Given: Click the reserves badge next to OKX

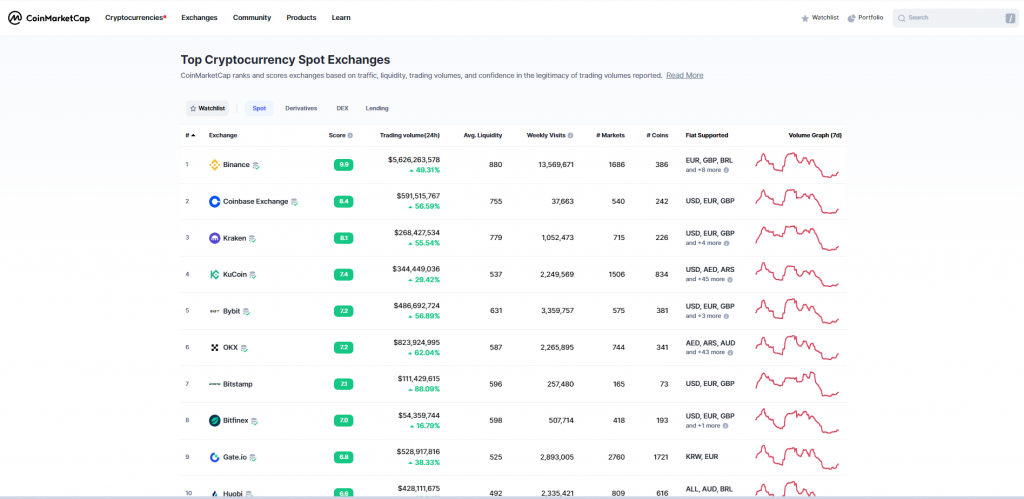Looking at the screenshot, I should (244, 348).
